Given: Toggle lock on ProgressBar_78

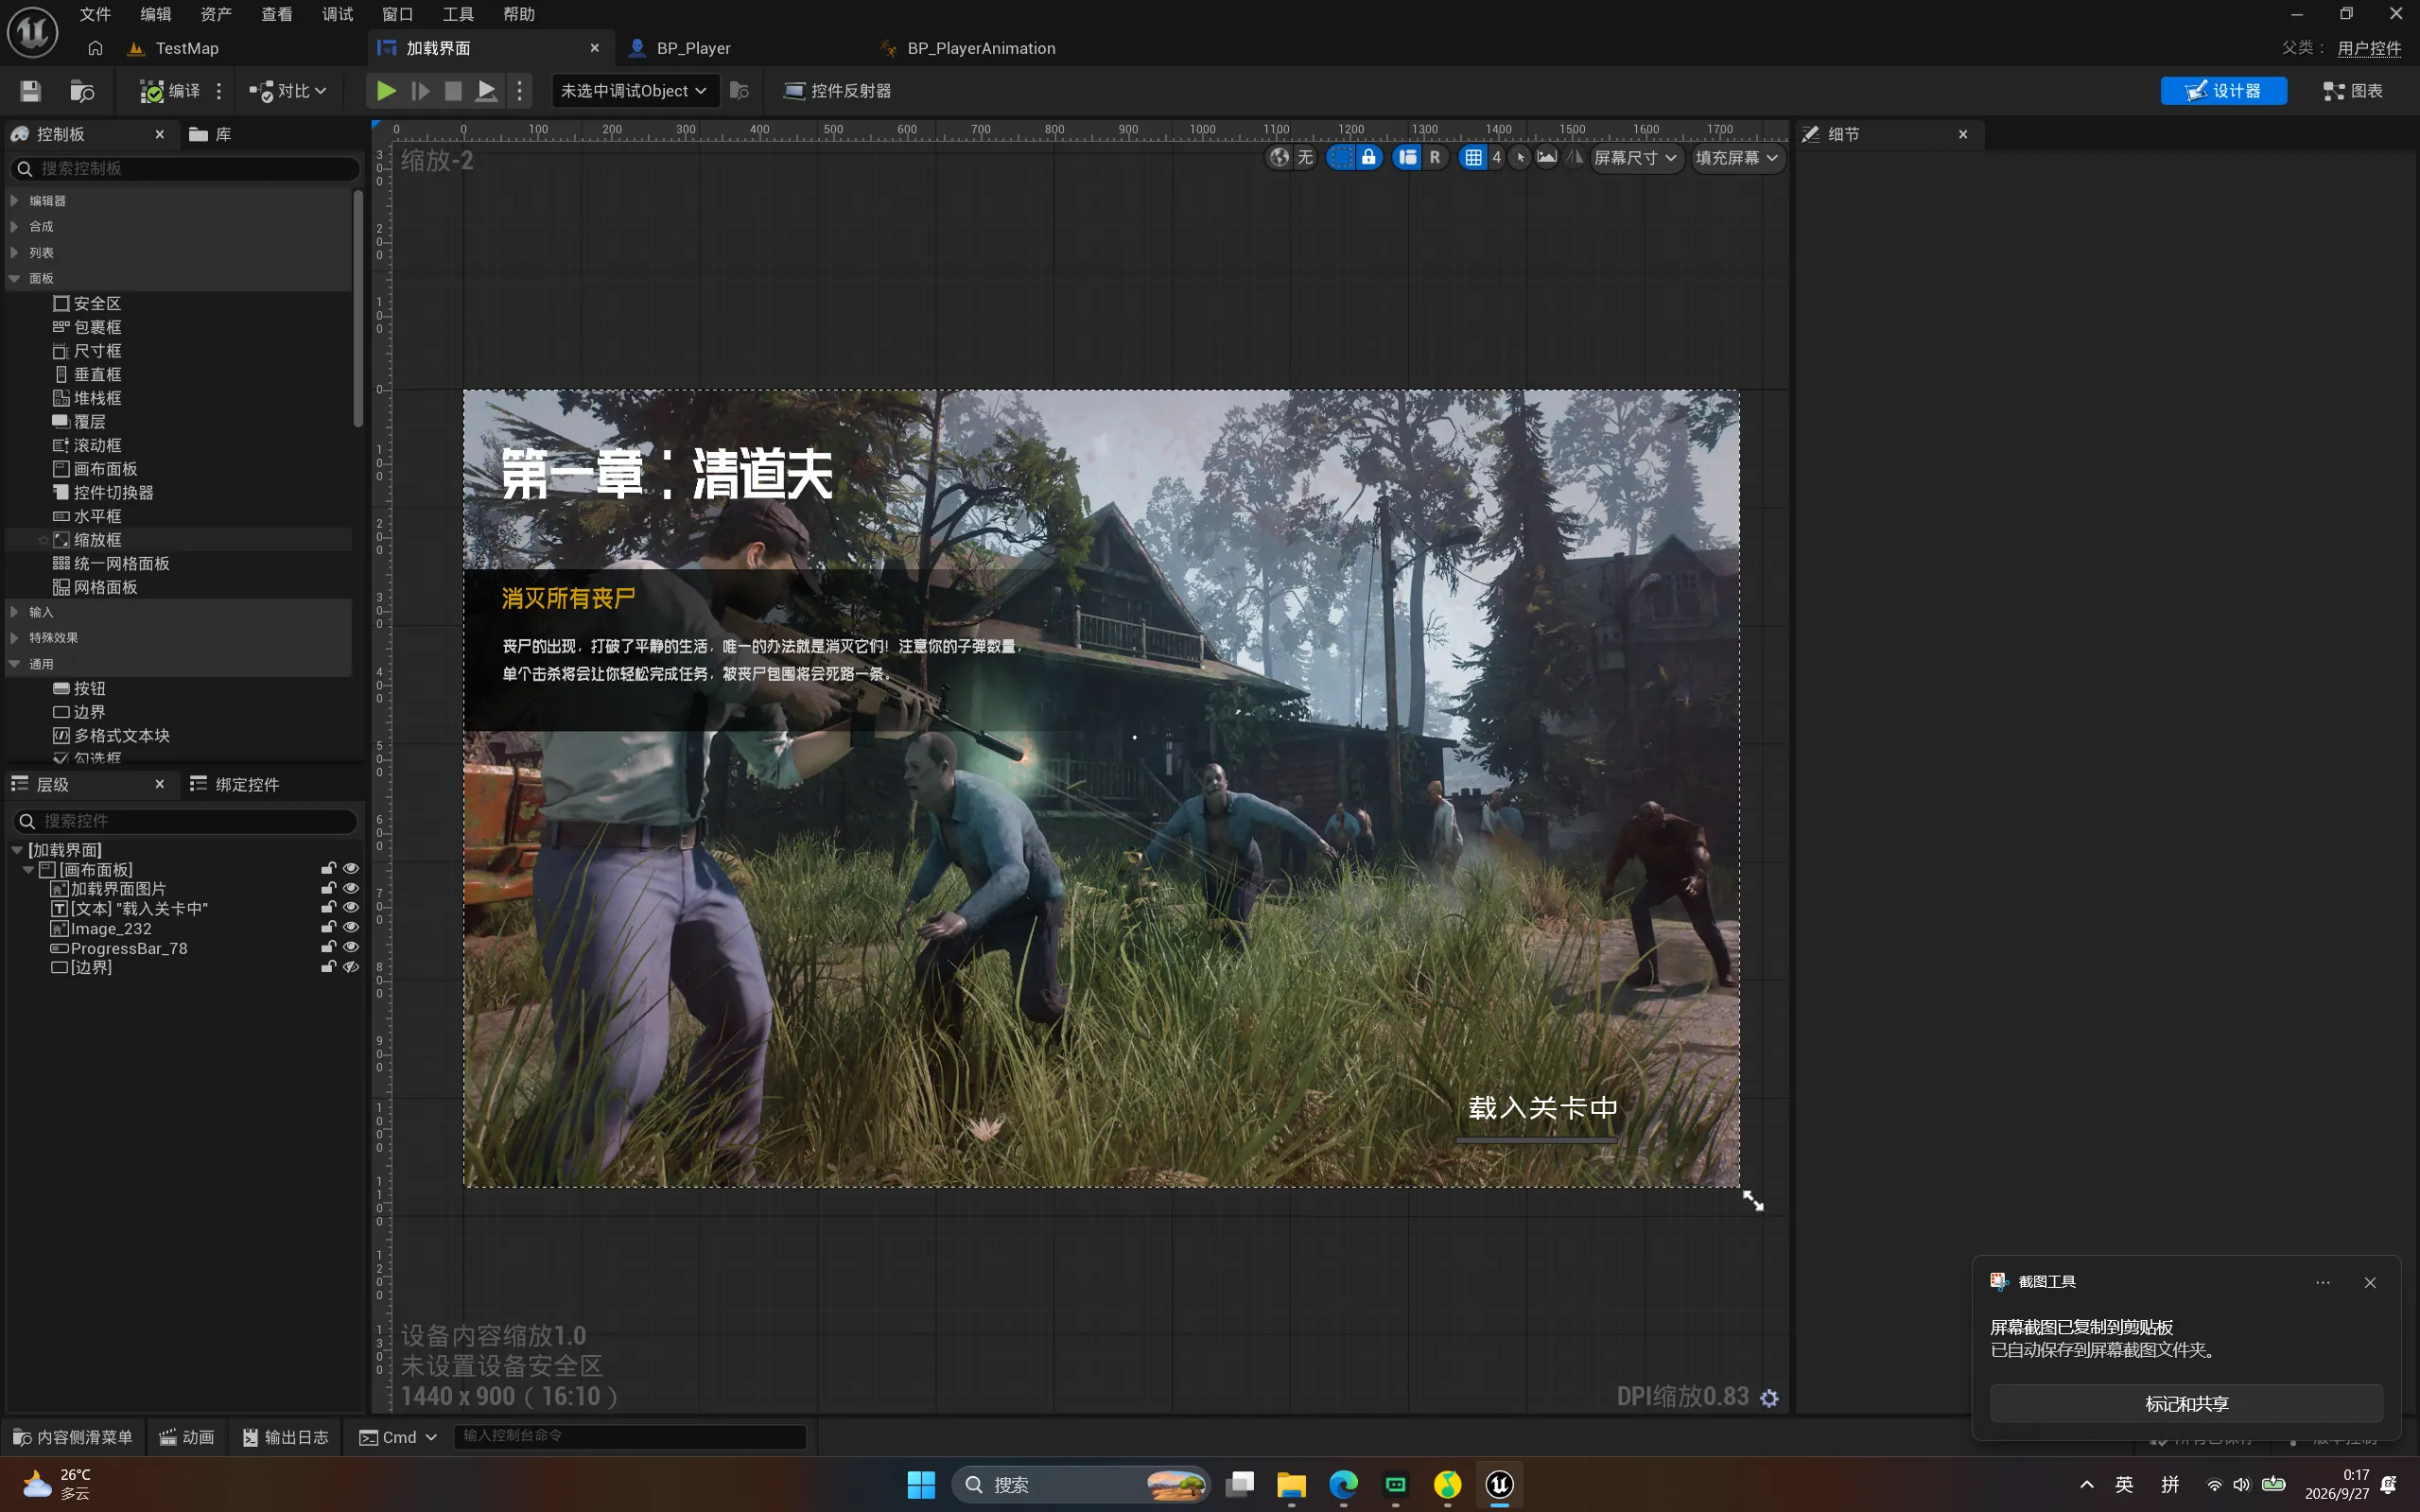Looking at the screenshot, I should [x=328, y=947].
